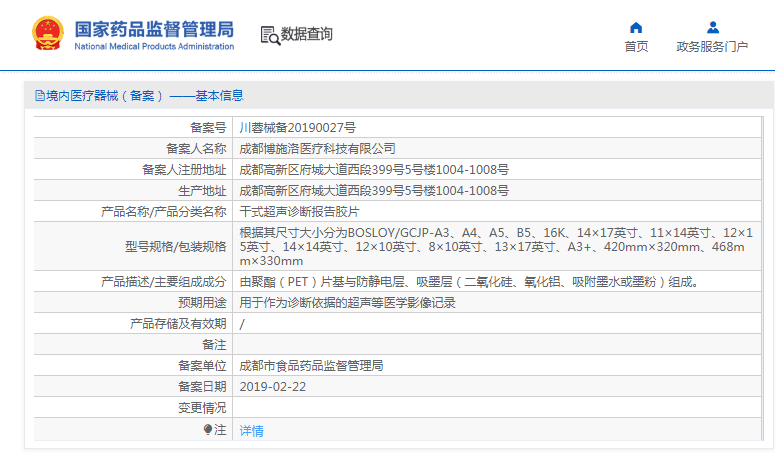Click the filing authority 成都市食品药品监督管理局 cell
Image resolution: width=775 pixels, height=459 pixels.
(311, 366)
